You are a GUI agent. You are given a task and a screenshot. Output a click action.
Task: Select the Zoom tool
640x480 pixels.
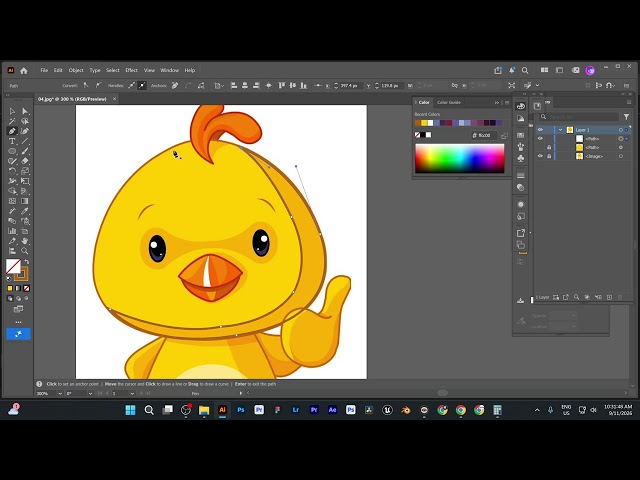[25, 251]
